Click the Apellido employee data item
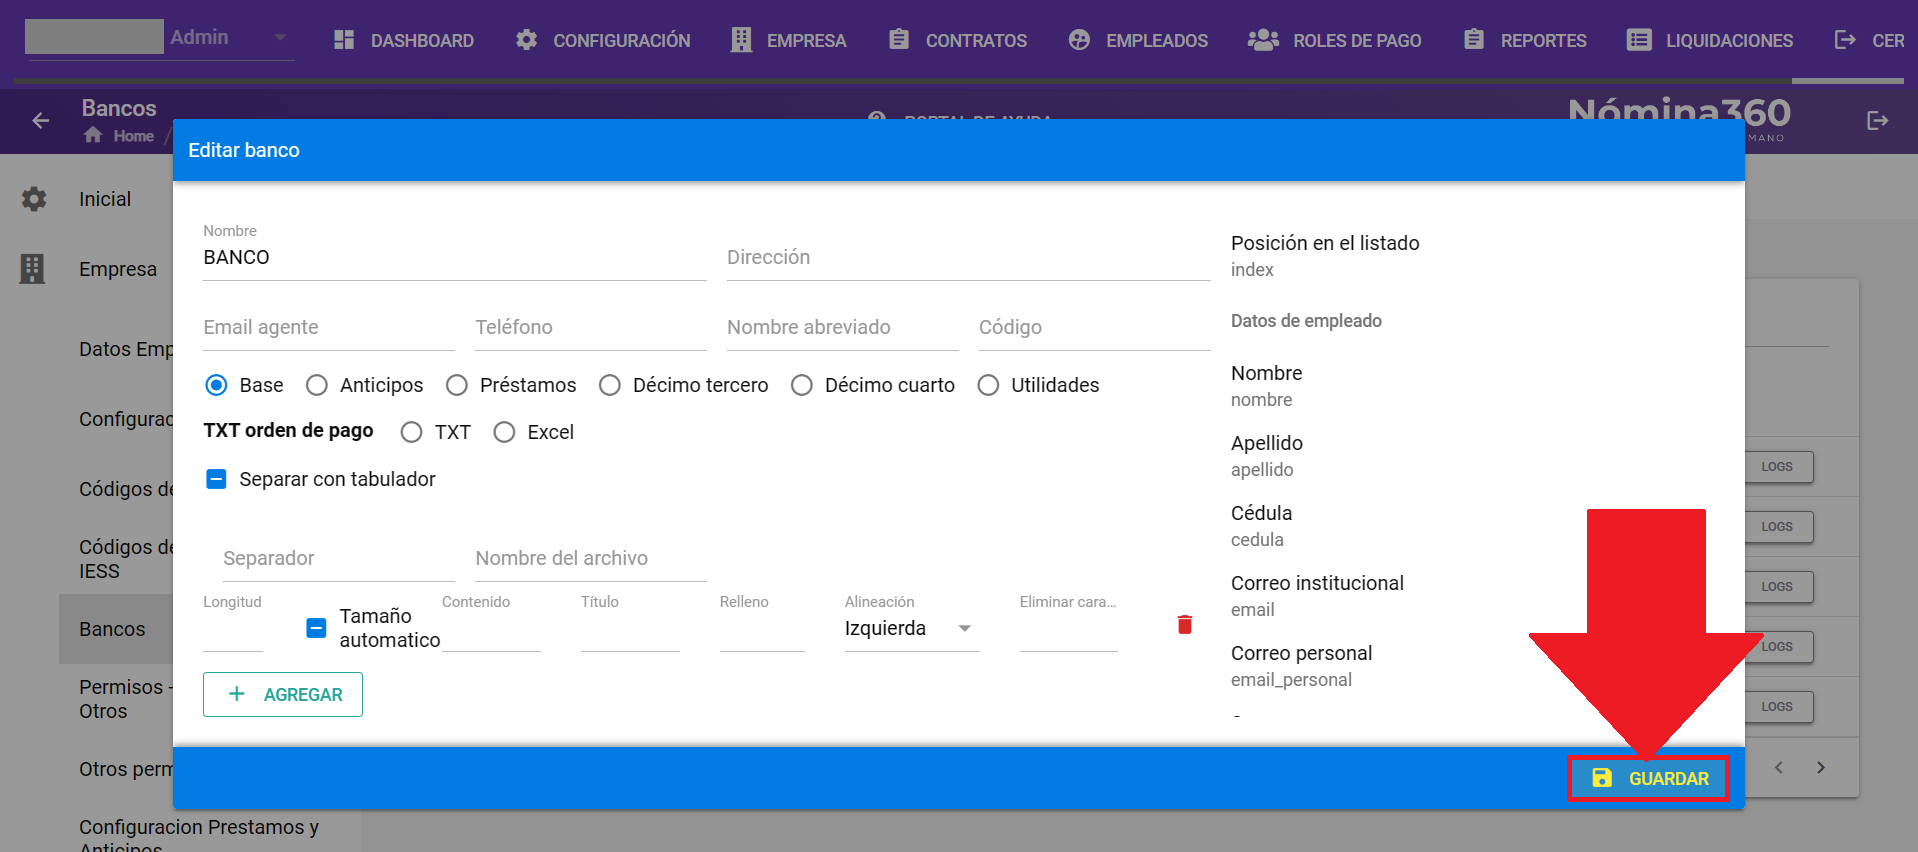 point(1267,455)
